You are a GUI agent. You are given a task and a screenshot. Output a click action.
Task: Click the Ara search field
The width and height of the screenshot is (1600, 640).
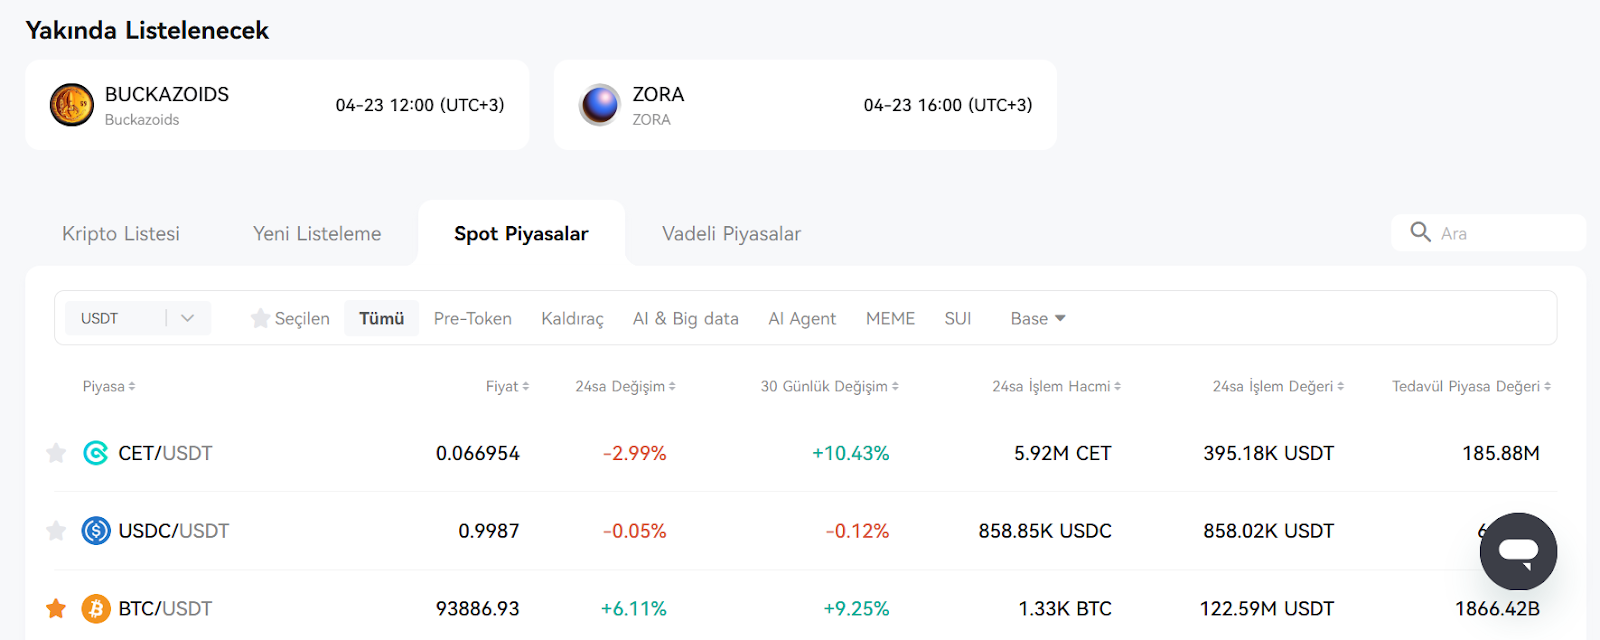[x=1488, y=233]
